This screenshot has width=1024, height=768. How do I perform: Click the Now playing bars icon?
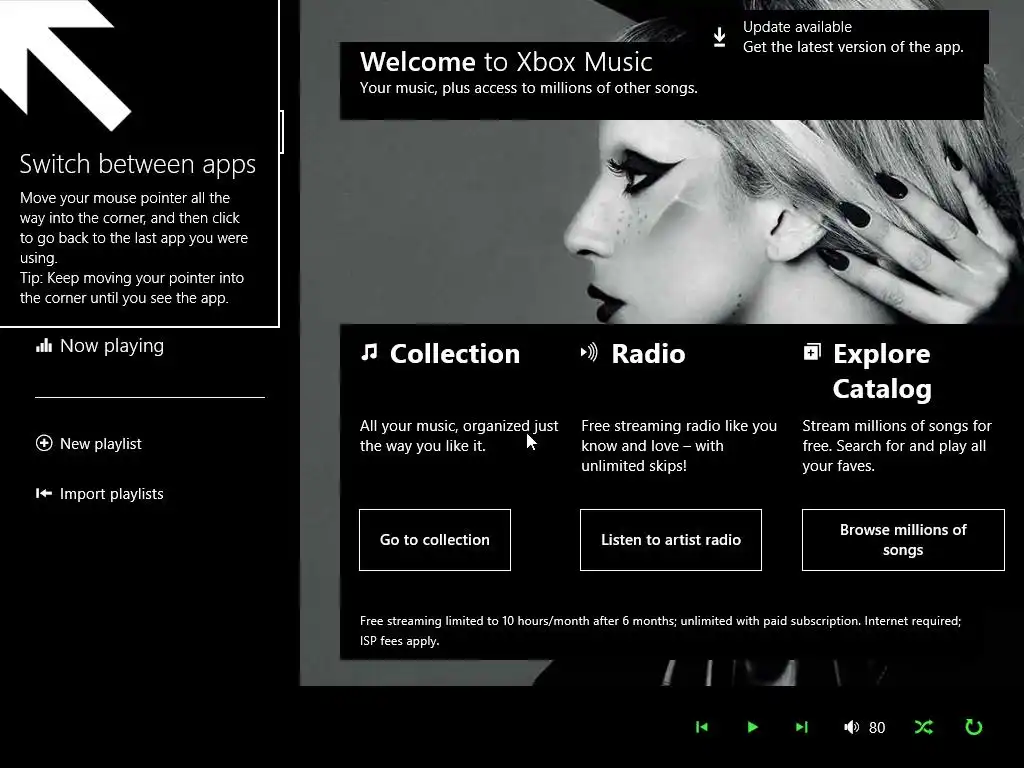[44, 345]
